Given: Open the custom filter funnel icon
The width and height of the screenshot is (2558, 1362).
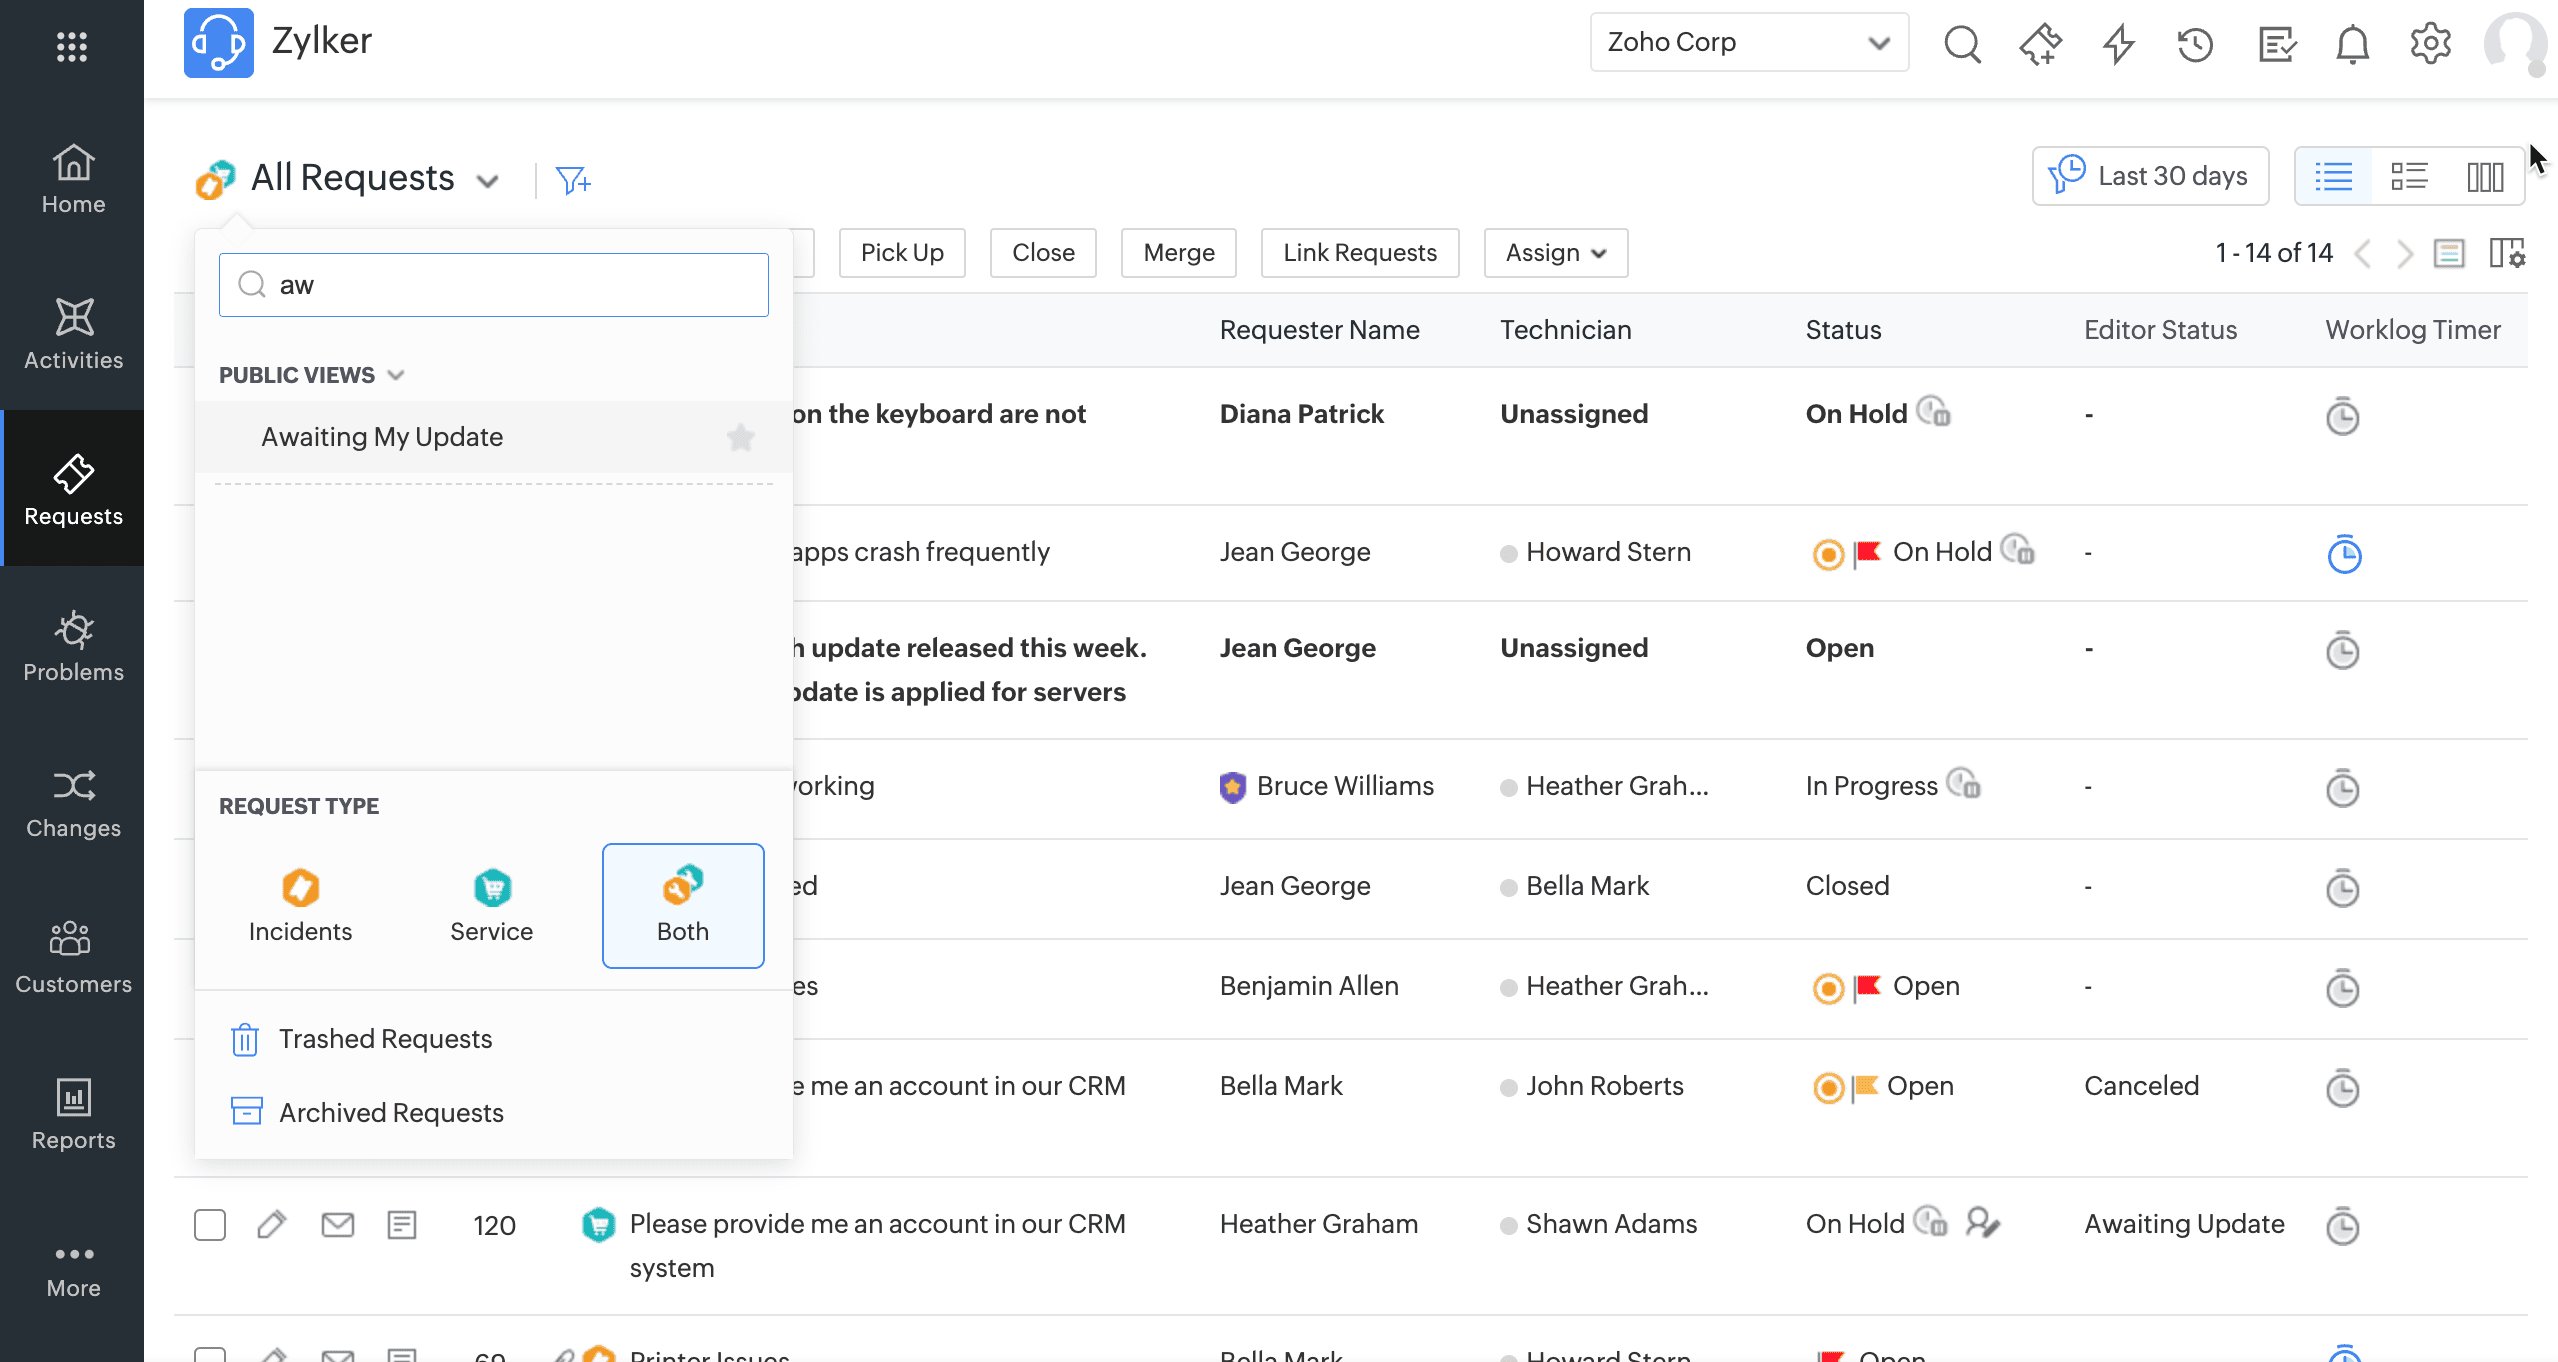Looking at the screenshot, I should pyautogui.click(x=573, y=180).
